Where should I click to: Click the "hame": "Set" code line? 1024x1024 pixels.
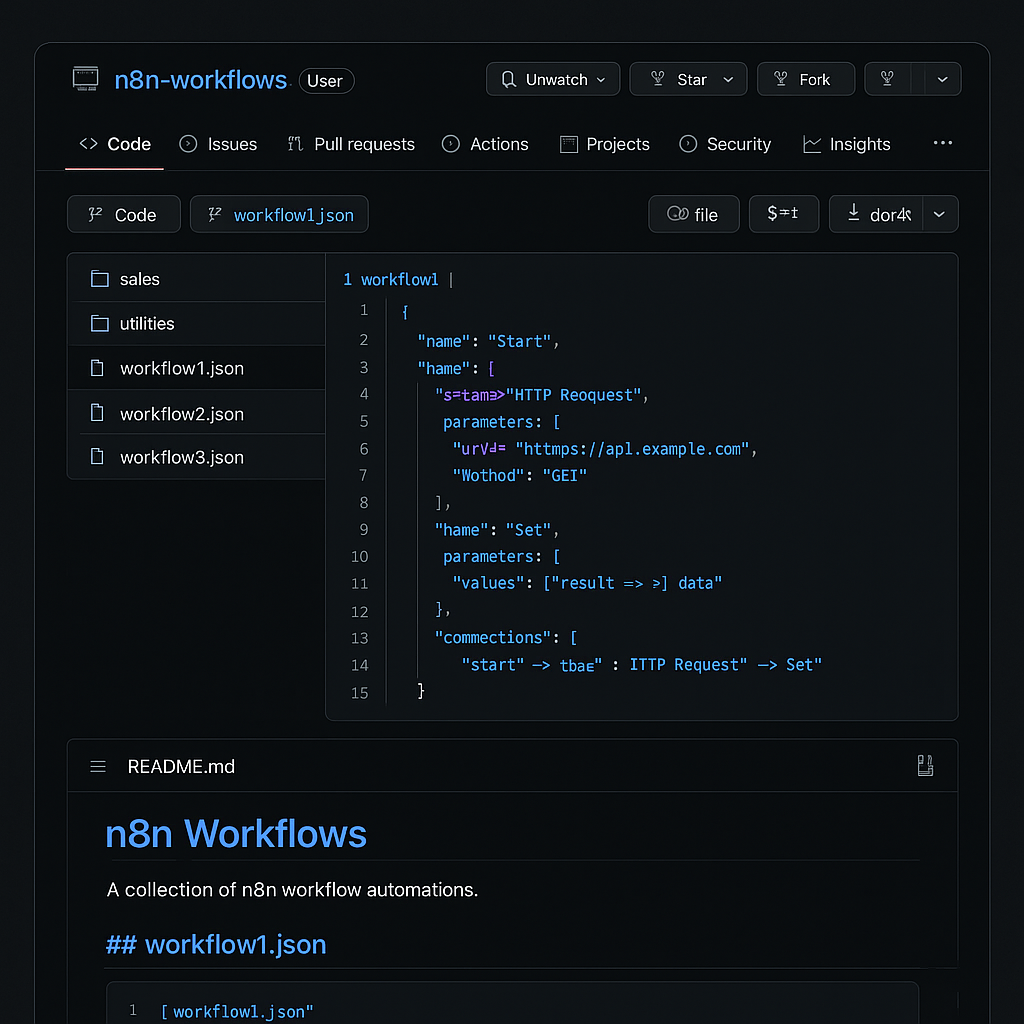(497, 530)
